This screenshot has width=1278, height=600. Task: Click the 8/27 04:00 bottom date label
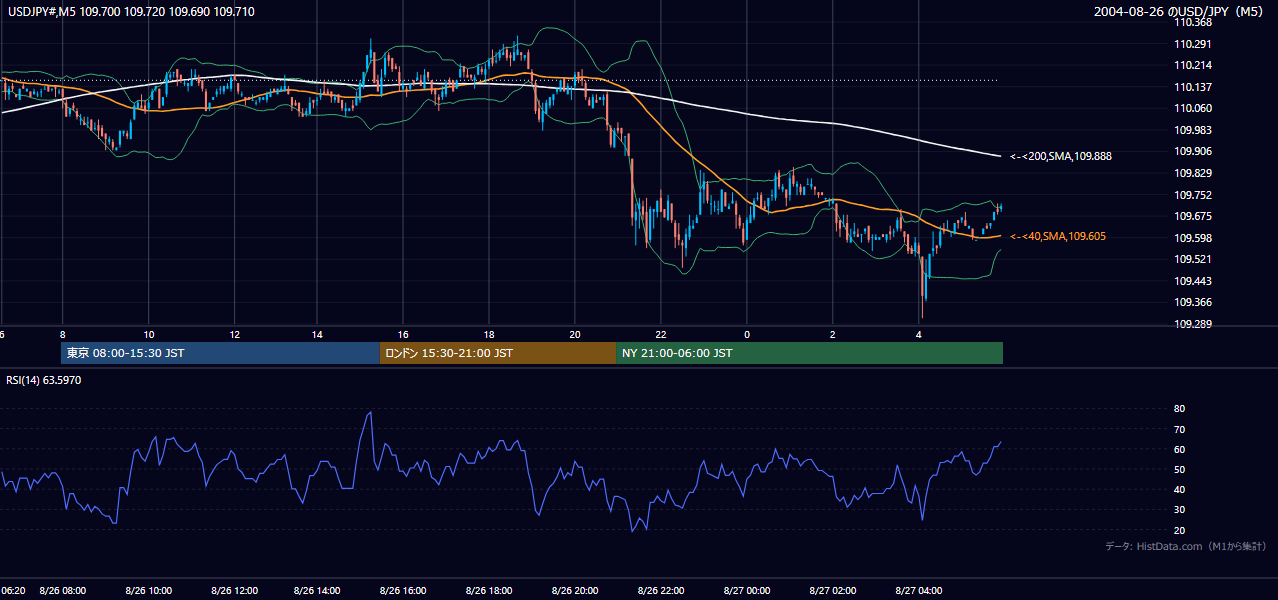pyautogui.click(x=918, y=591)
